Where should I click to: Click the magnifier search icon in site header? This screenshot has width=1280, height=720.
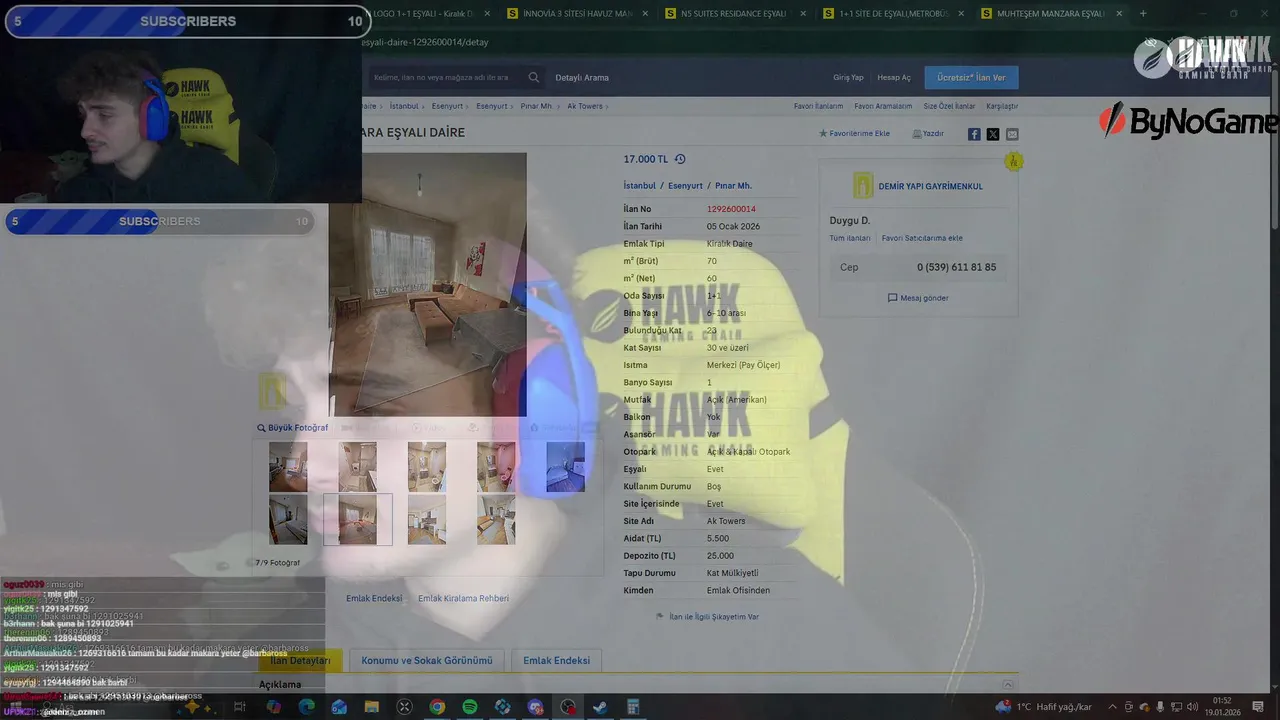[534, 77]
